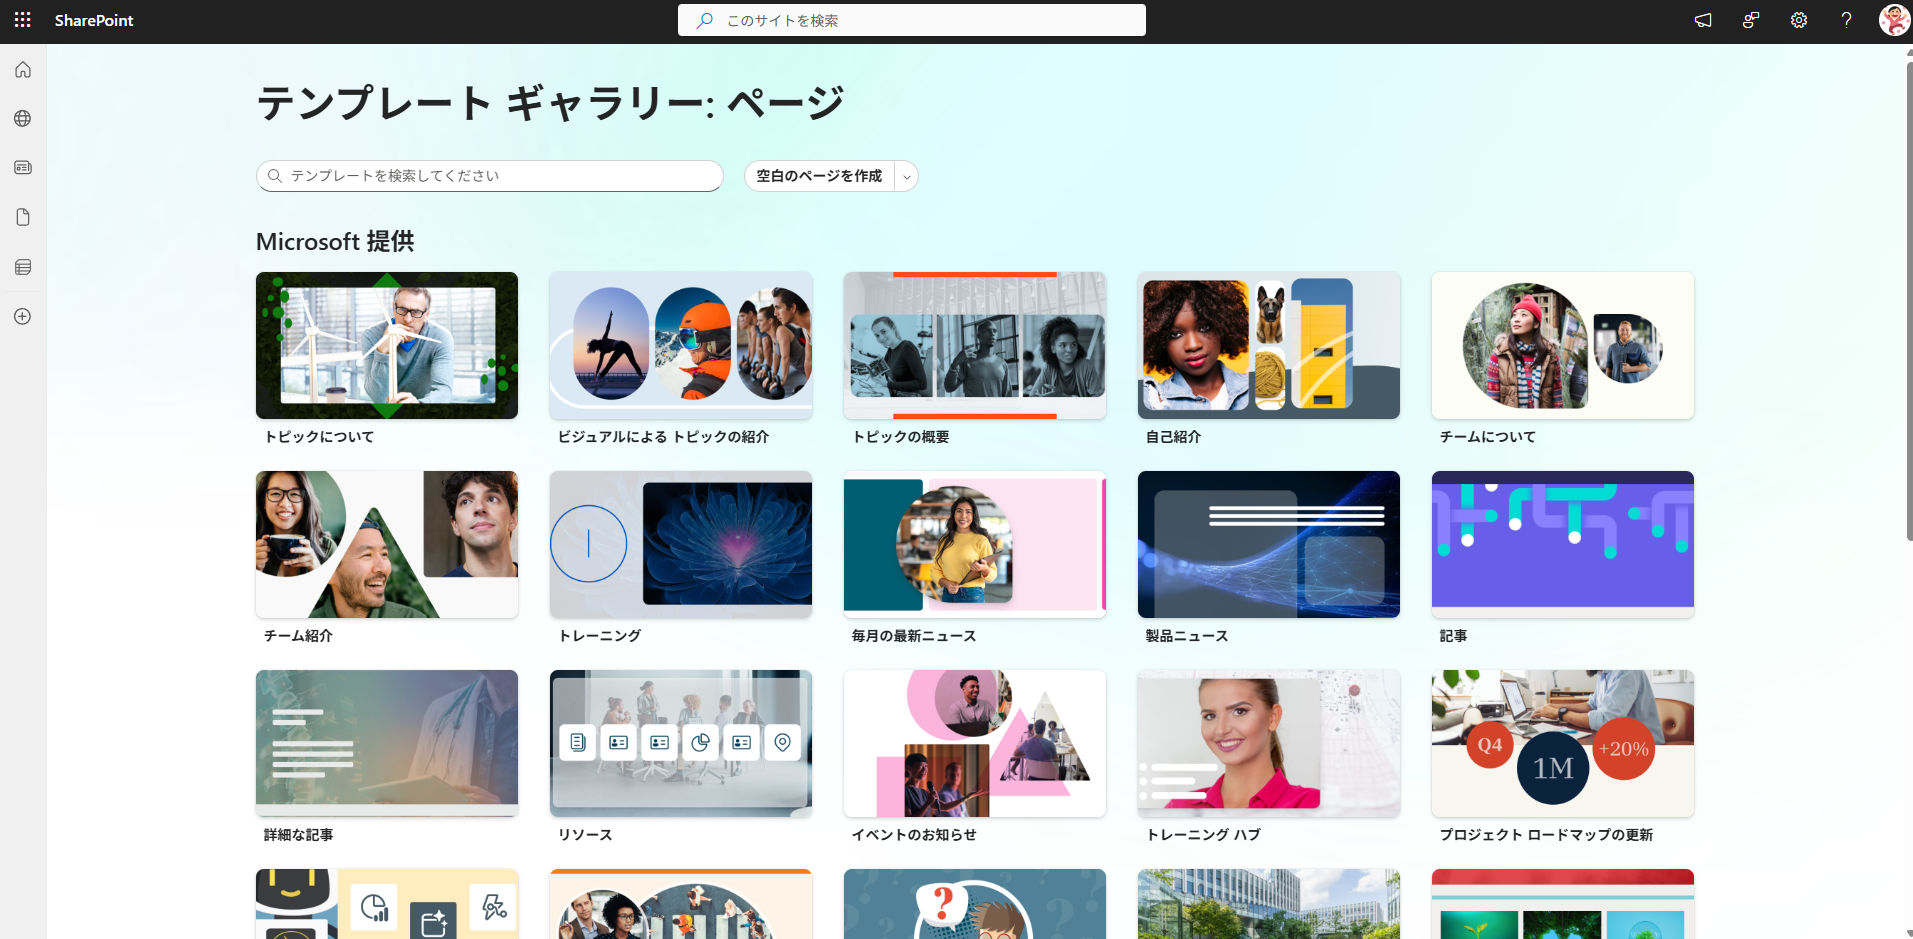Screen dimensions: 1913x939
Task: Click the Create plus icon in sidebar
Action: (23, 316)
